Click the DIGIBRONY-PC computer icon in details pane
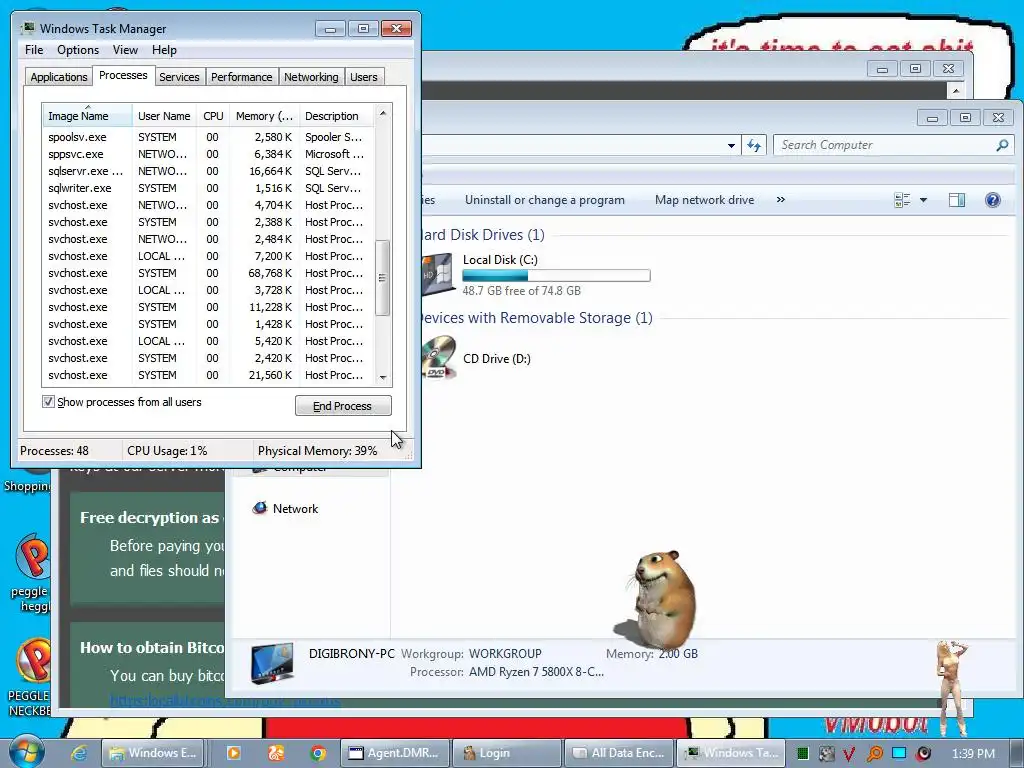Viewport: 1024px width, 768px height. click(272, 663)
